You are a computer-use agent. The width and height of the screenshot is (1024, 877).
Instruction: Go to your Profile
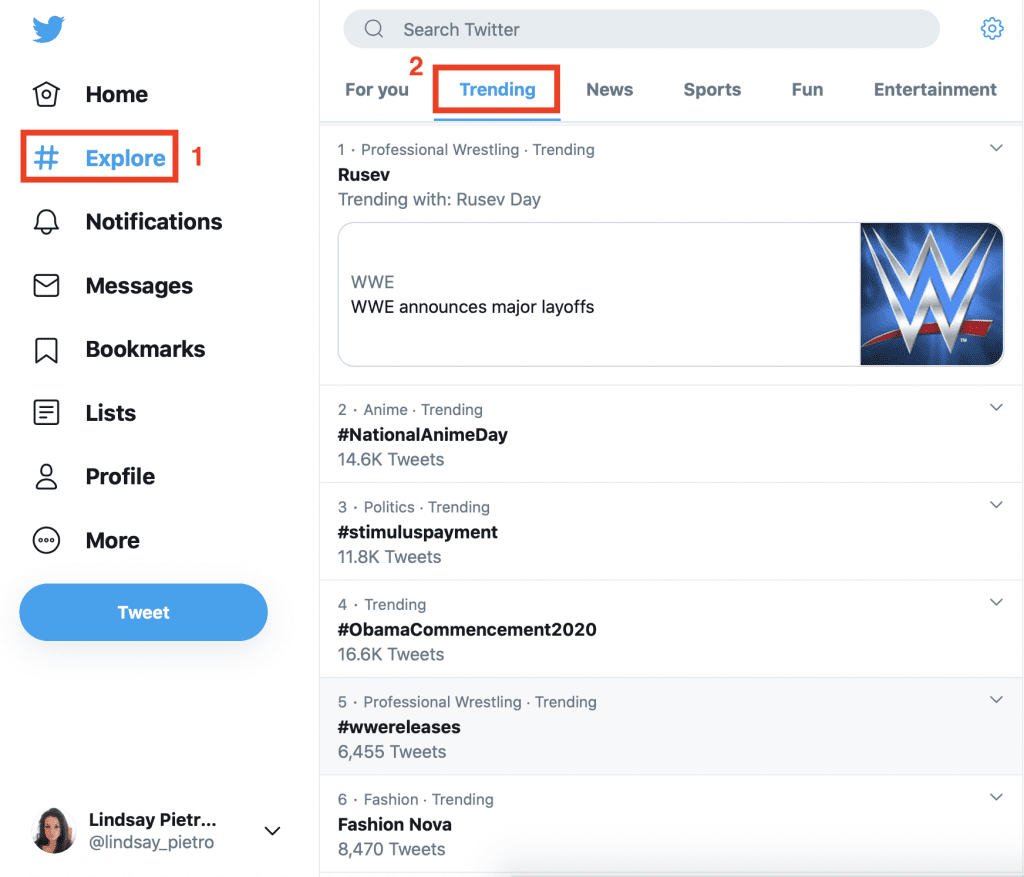pyautogui.click(x=120, y=476)
